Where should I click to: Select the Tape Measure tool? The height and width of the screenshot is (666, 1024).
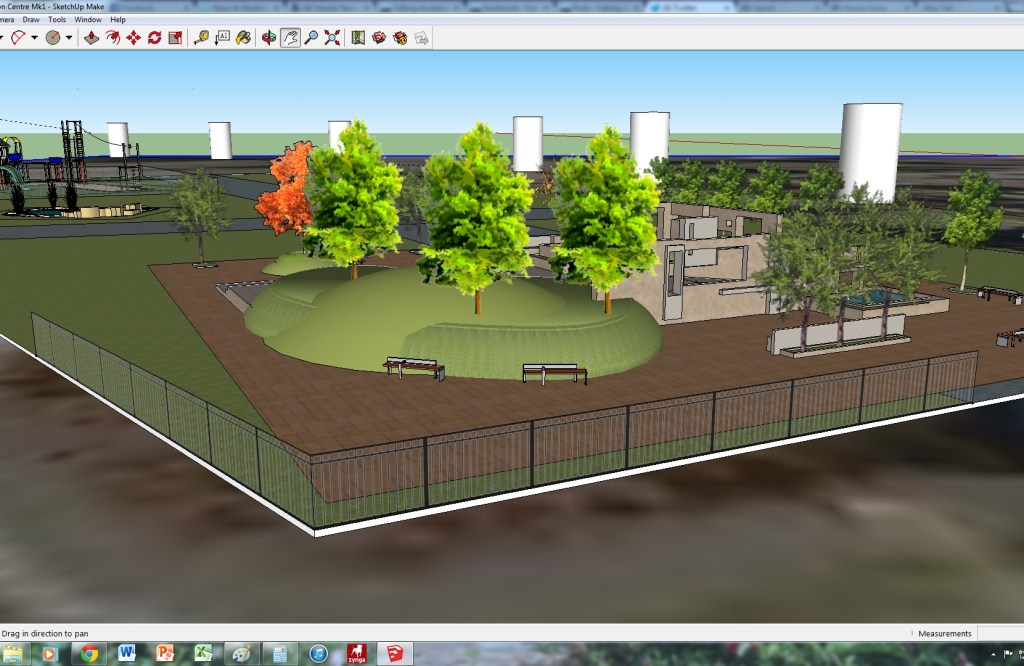(x=201, y=38)
